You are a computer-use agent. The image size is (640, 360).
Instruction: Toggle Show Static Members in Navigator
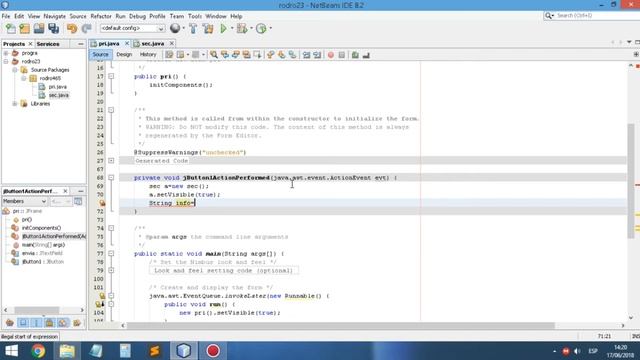point(36,323)
